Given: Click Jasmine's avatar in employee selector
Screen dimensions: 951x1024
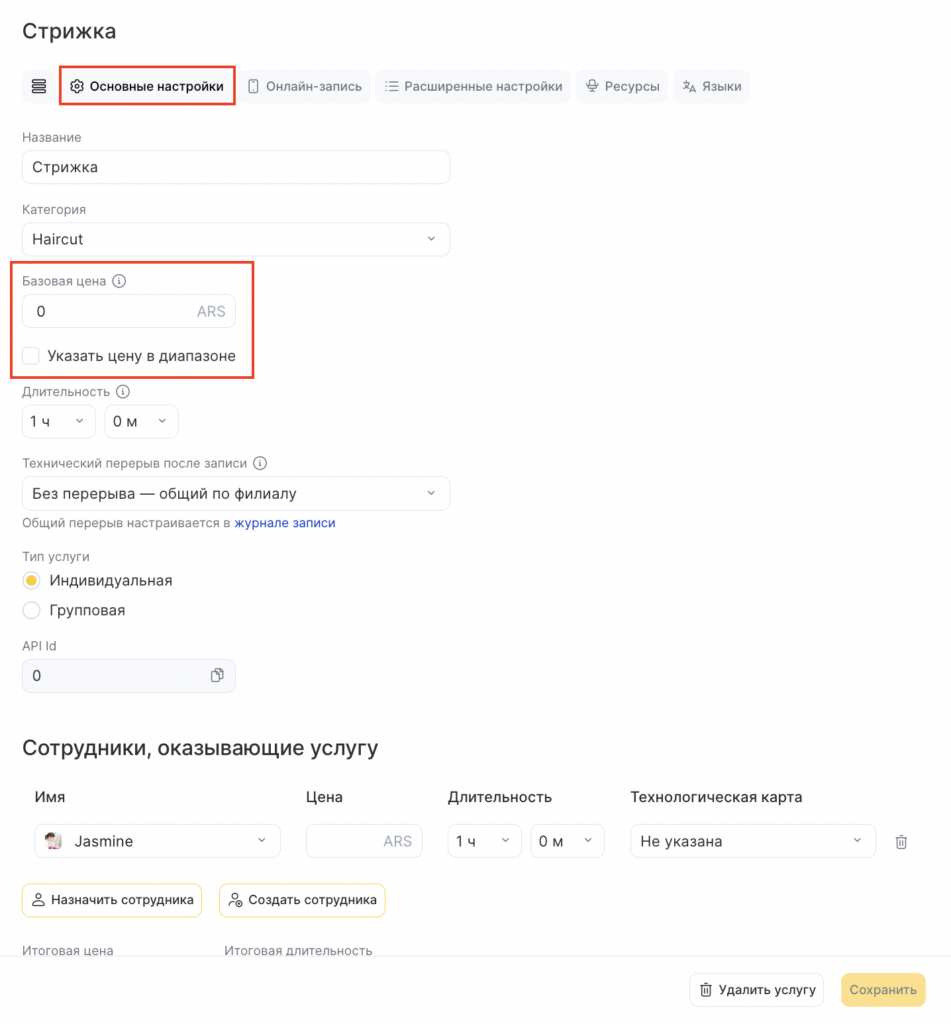Looking at the screenshot, I should click(x=54, y=842).
